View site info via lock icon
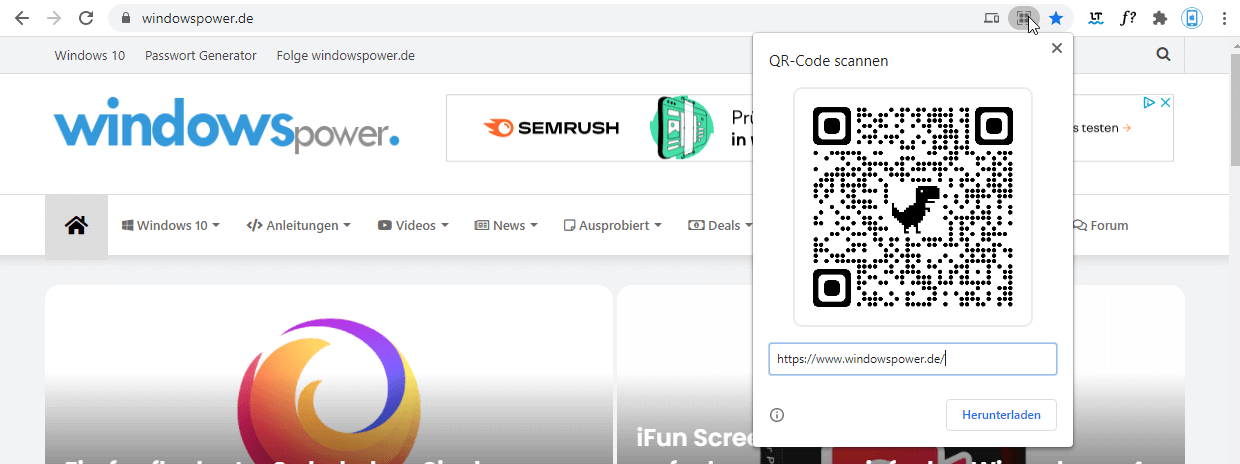 [x=126, y=18]
